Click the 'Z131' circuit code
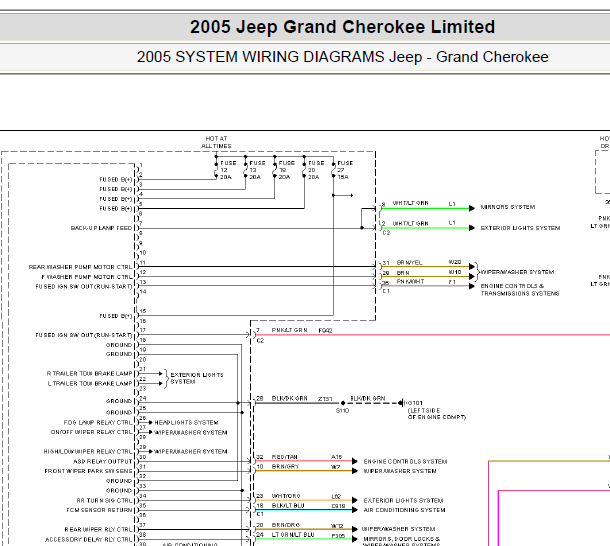The height and width of the screenshot is (546, 610). (325, 399)
